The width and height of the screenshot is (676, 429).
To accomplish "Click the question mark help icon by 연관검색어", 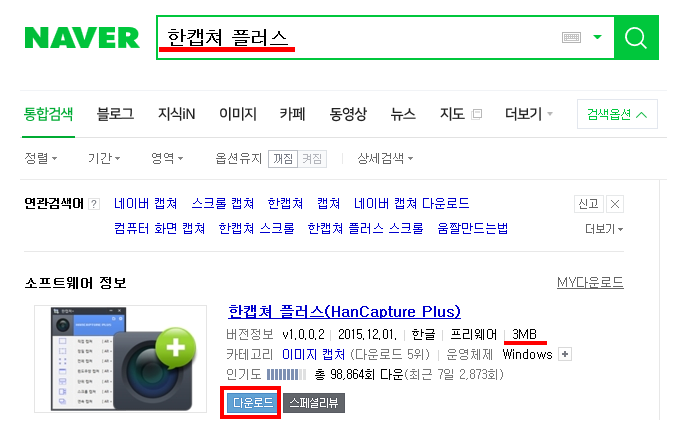I will [94, 204].
